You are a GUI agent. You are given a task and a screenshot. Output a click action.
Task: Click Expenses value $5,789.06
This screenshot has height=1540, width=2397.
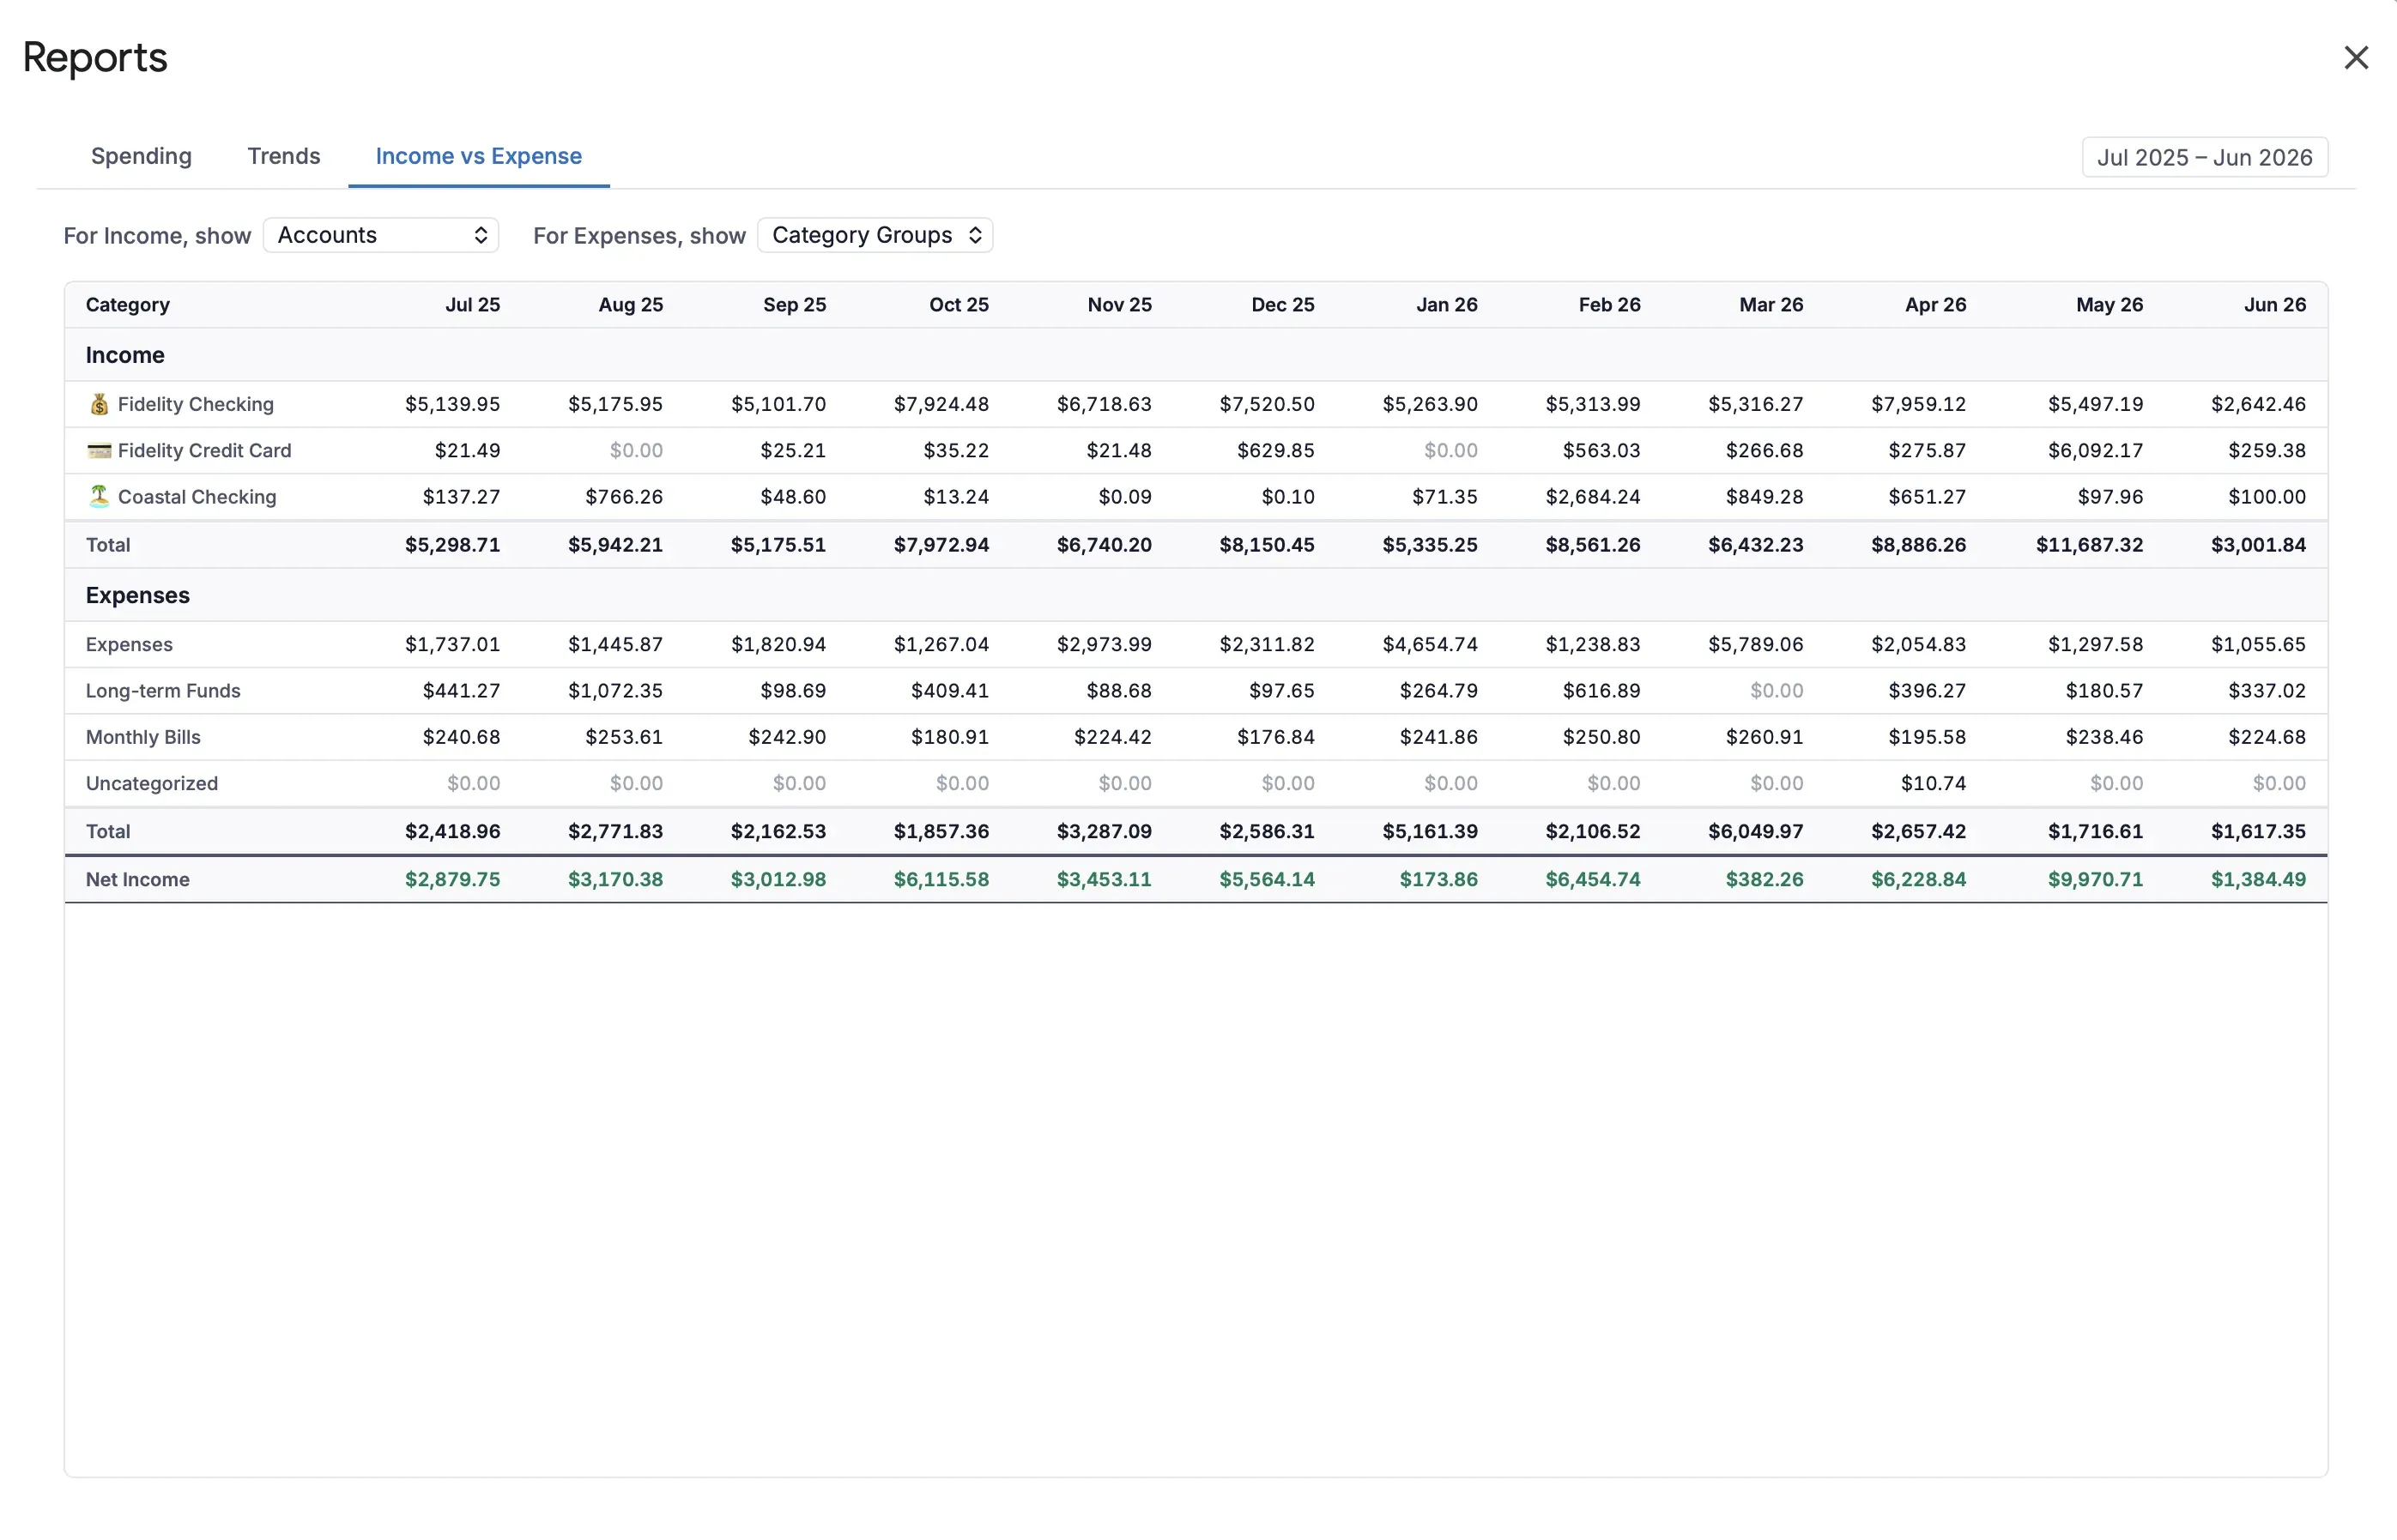coord(1756,644)
